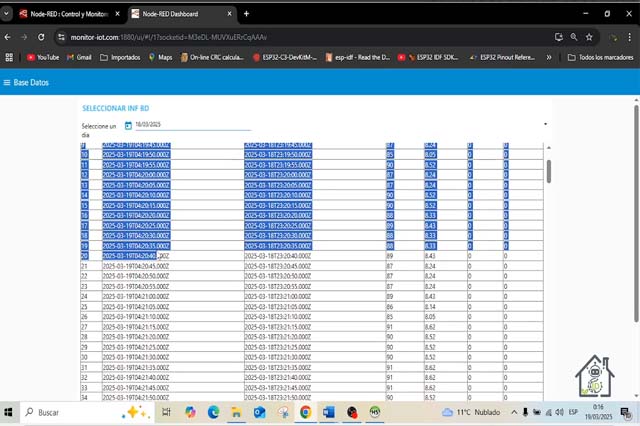Open the Importados bookmarks folder

(120, 58)
